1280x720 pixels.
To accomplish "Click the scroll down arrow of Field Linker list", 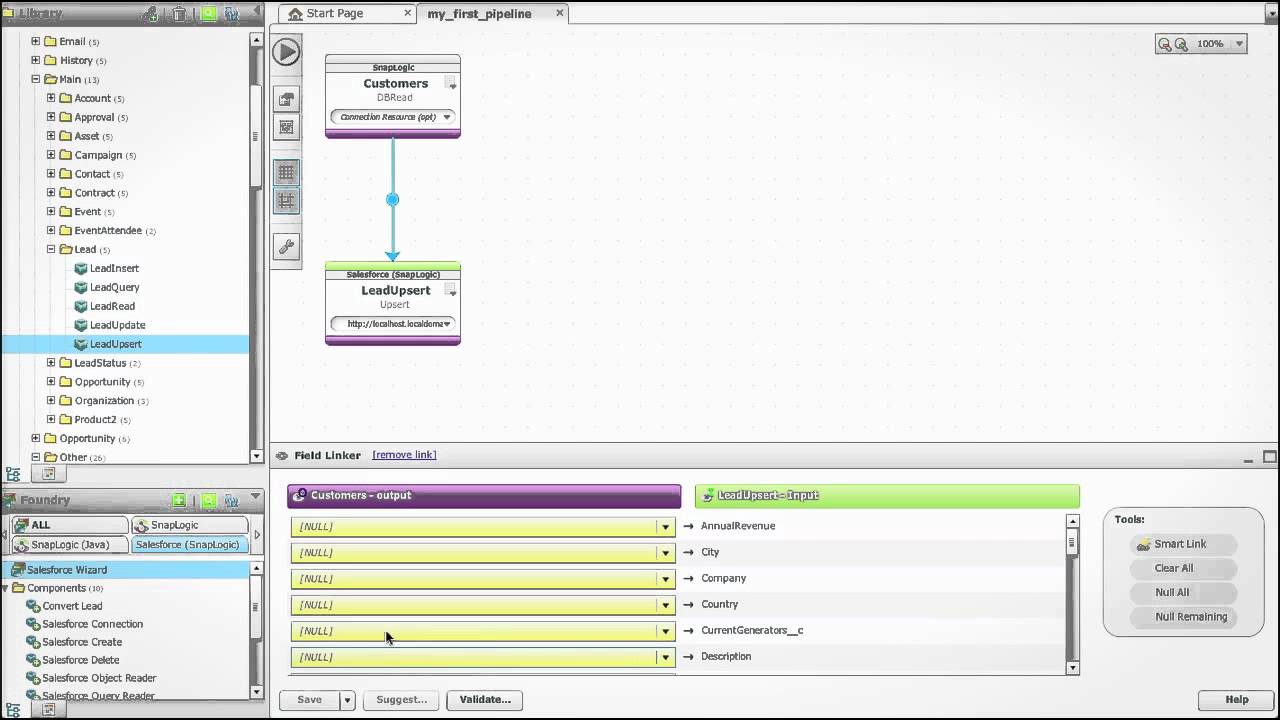I will (1073, 668).
